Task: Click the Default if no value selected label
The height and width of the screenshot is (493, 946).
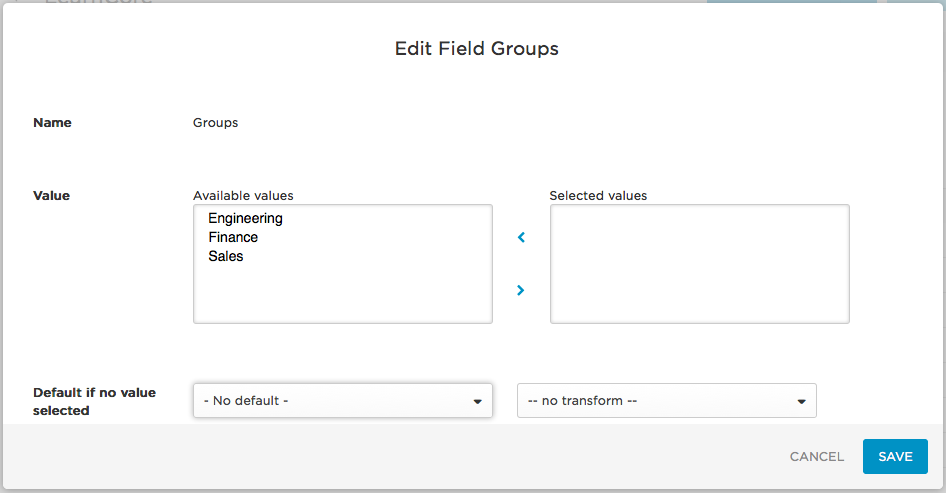Action: coord(94,401)
